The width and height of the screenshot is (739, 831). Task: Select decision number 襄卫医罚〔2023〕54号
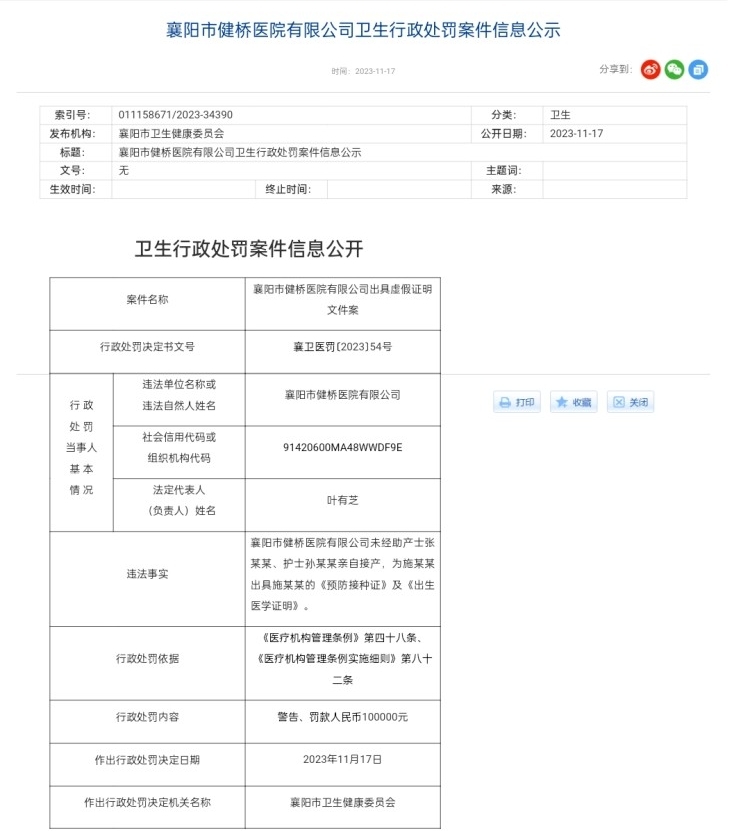pos(342,347)
